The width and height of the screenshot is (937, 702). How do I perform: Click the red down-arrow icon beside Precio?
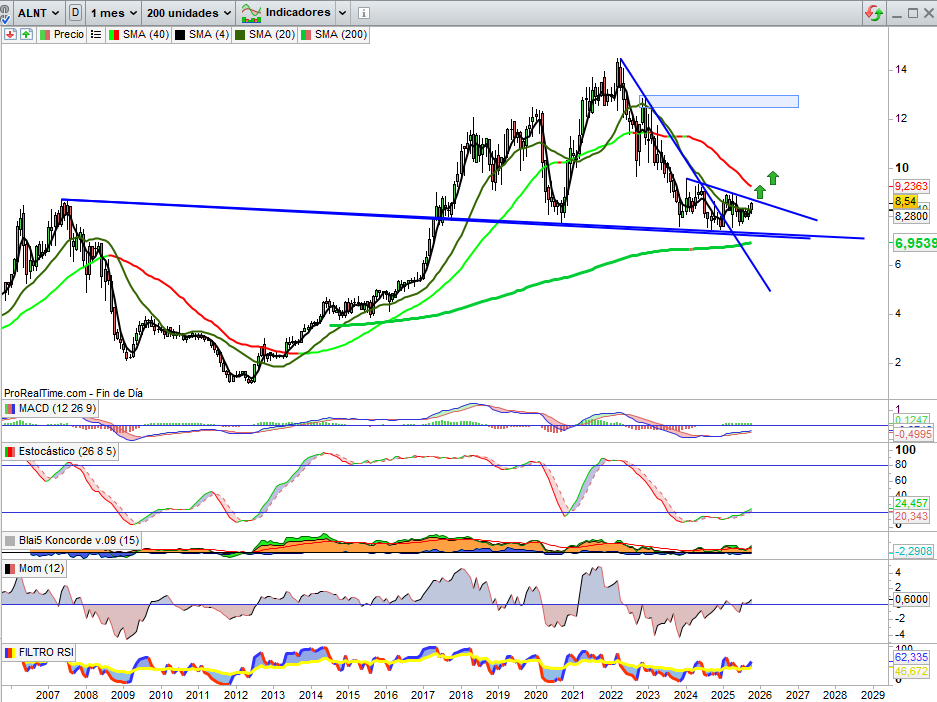10,34
